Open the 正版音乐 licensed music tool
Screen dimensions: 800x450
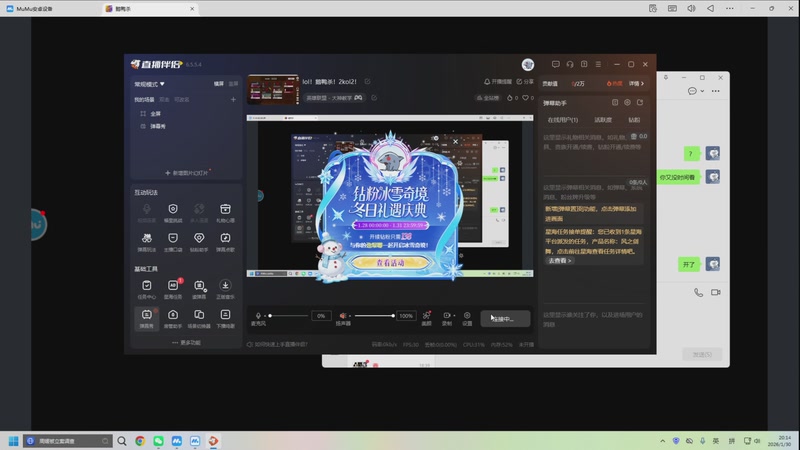(x=225, y=289)
